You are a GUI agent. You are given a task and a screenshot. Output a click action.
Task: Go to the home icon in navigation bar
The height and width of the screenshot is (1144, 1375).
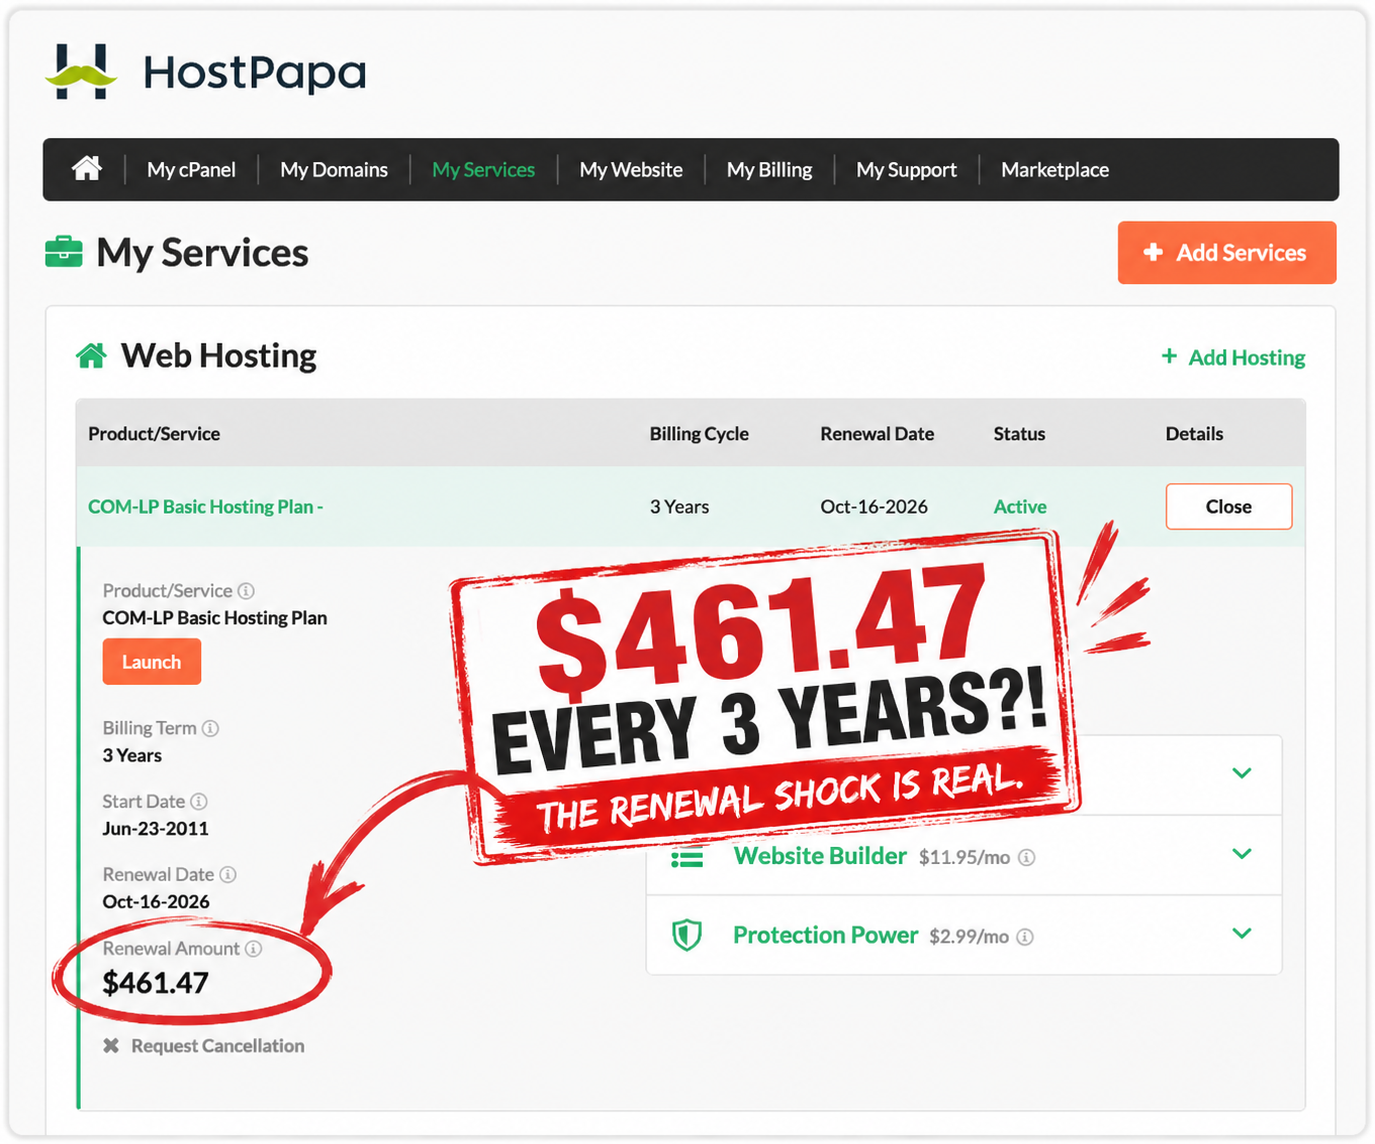point(87,169)
